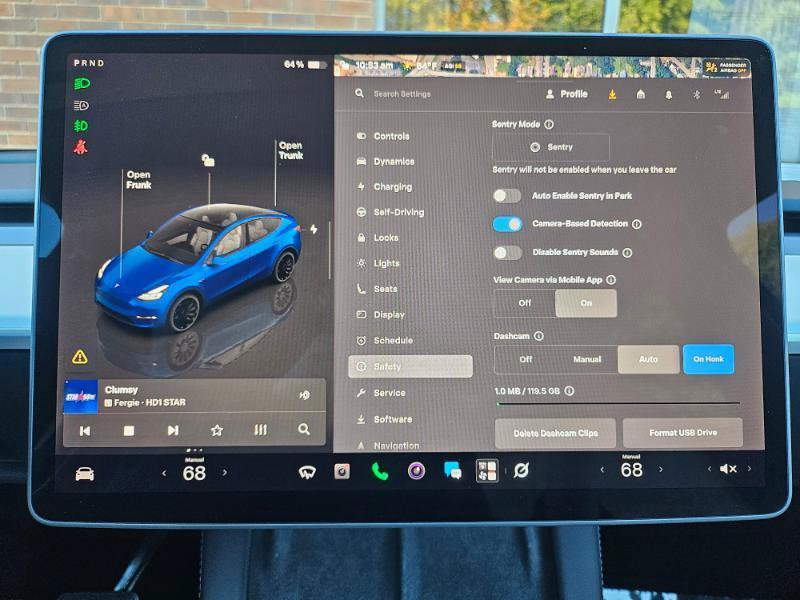Lower passenger temperature with left chevron
Viewport: 800px width, 600px height.
point(603,469)
